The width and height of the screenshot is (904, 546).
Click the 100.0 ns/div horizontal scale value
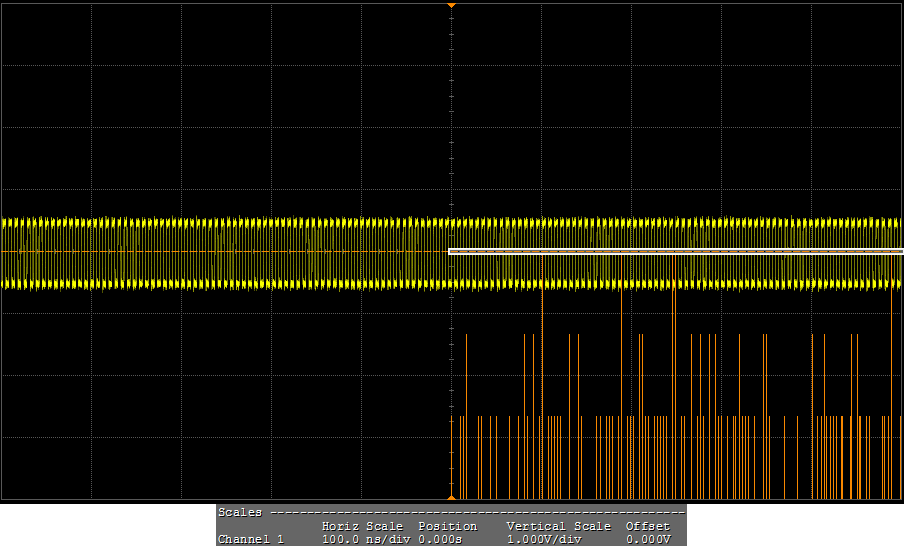(x=366, y=539)
